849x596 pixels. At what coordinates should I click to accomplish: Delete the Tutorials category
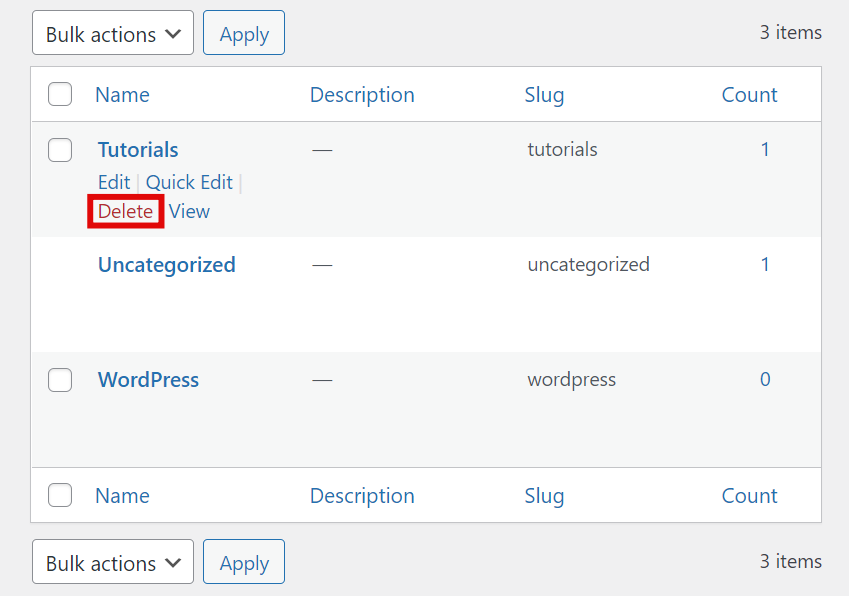pos(125,211)
